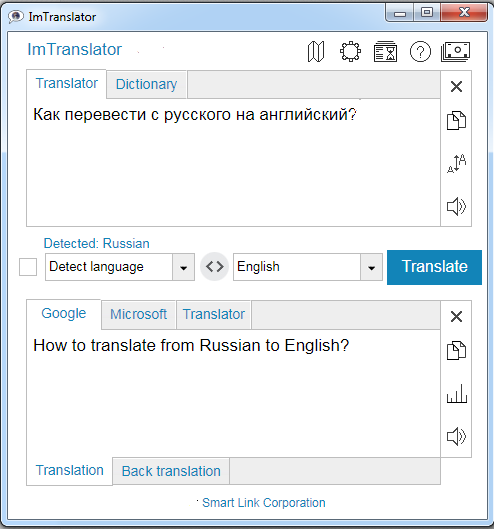Open the translation history icon
494x529 pixels.
[x=385, y=52]
